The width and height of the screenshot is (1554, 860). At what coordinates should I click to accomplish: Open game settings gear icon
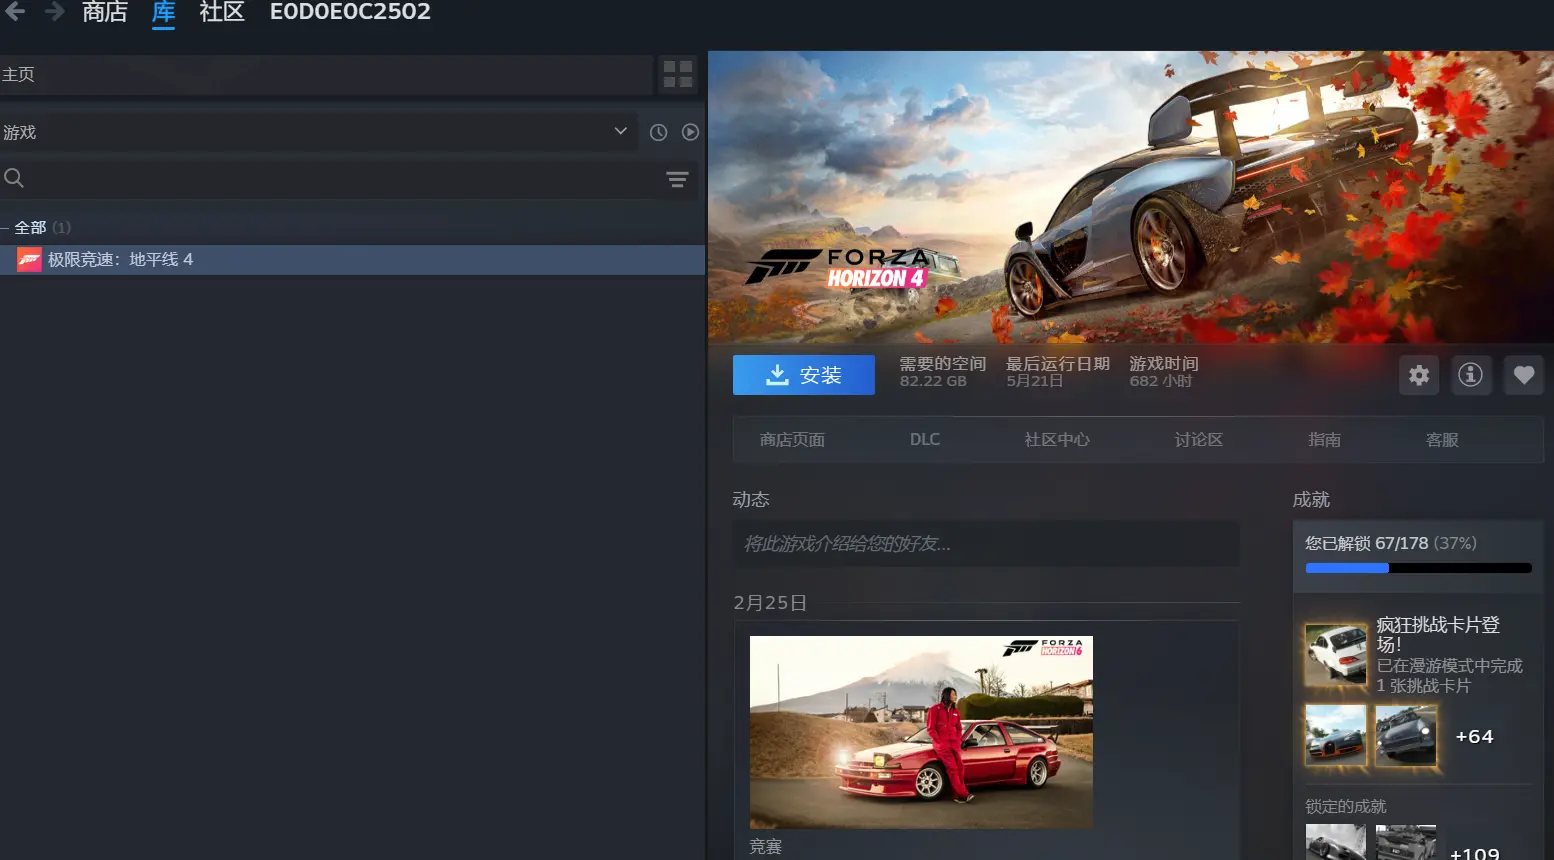click(x=1419, y=375)
